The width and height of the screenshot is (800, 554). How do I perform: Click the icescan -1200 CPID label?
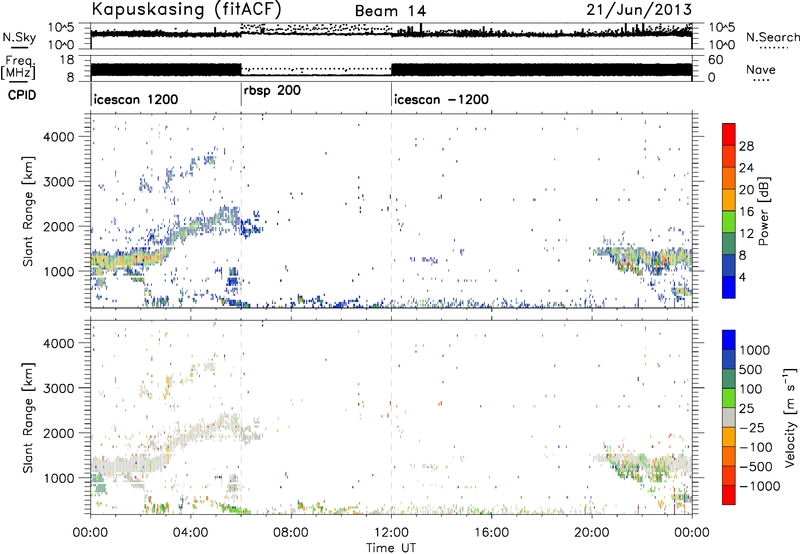441,99
